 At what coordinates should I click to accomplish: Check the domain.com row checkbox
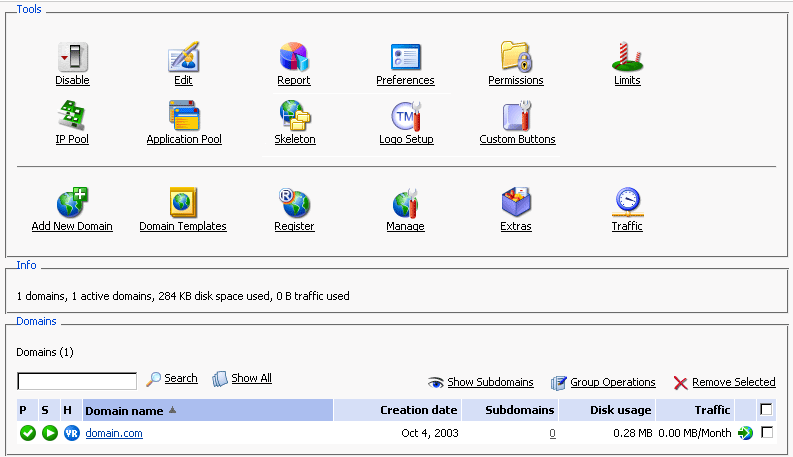[767, 433]
